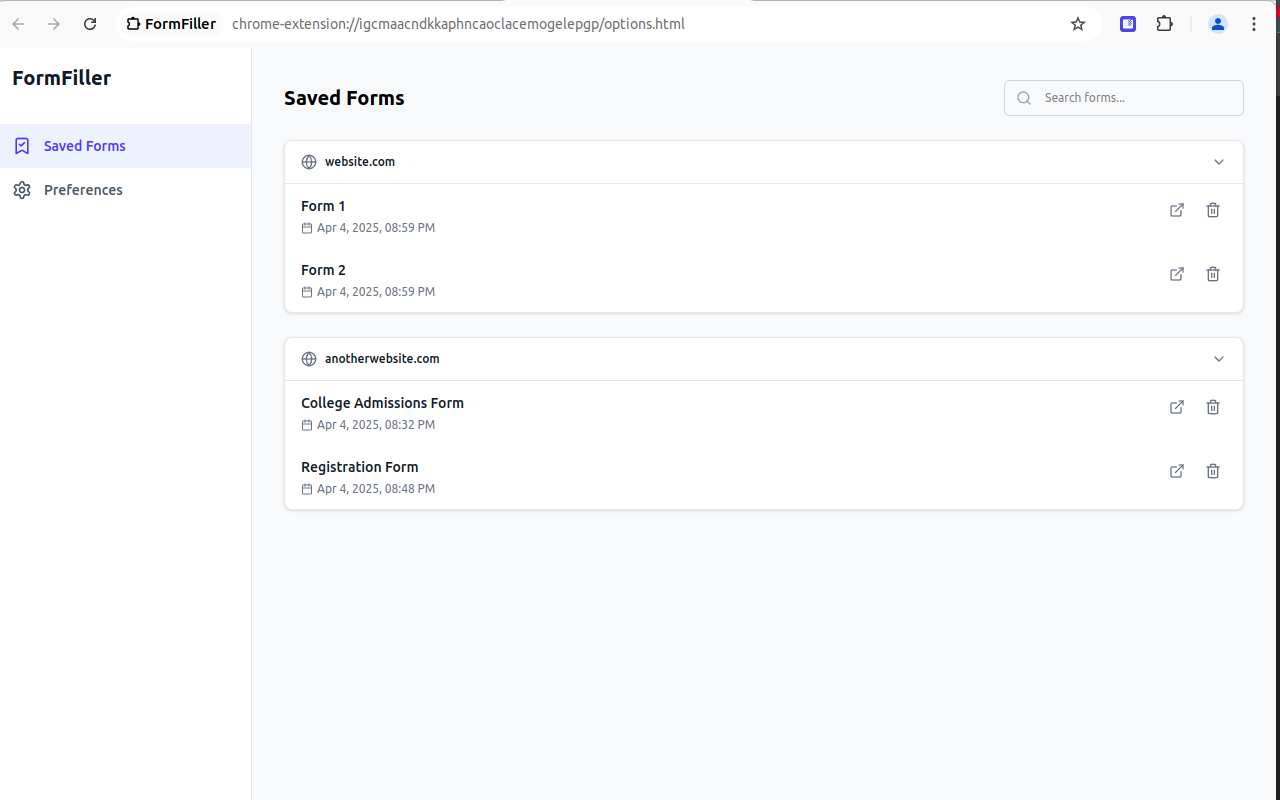This screenshot has height=800, width=1280.
Task: Click the globe icon beside website.com
Action: coord(310,161)
